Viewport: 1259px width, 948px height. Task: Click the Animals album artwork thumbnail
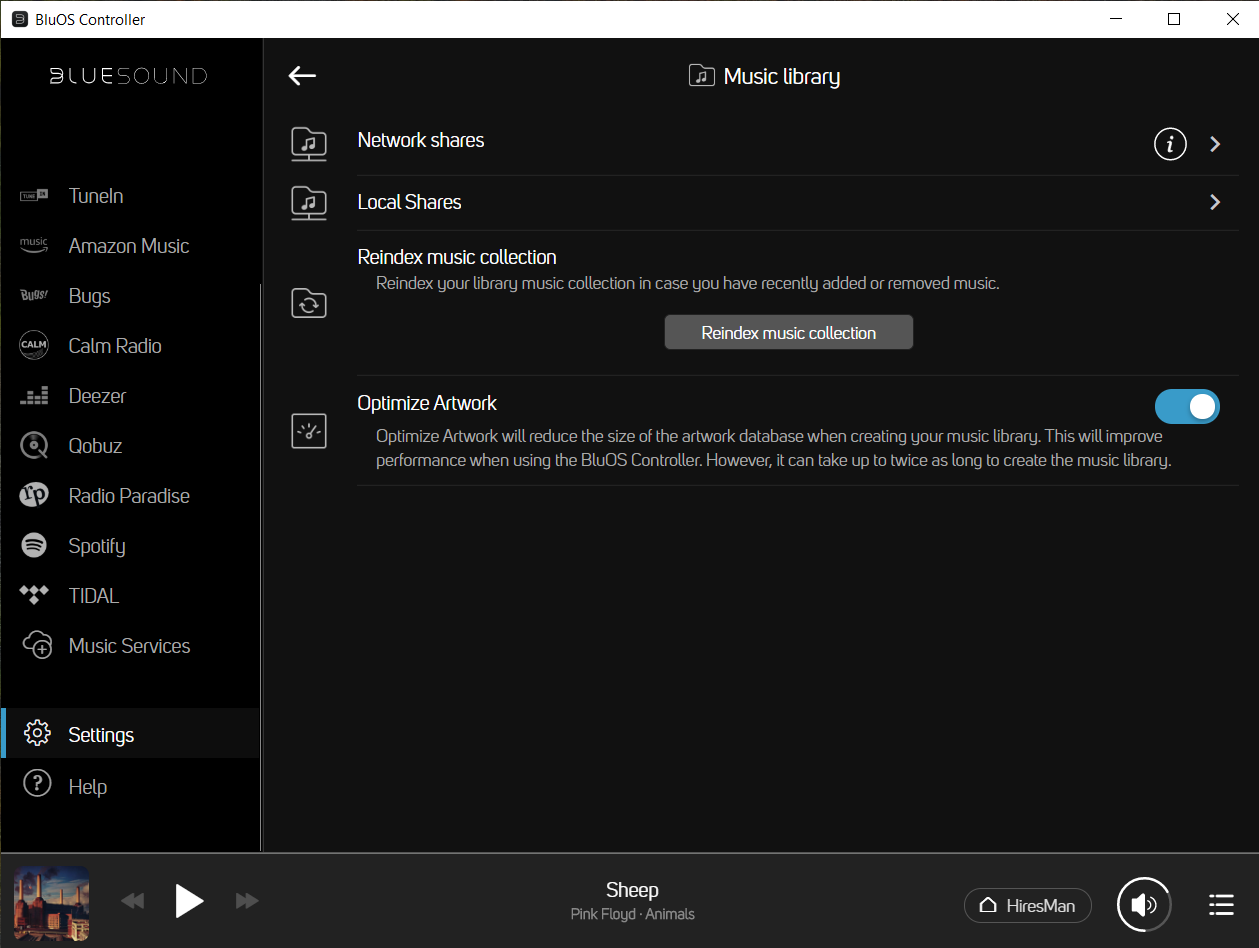[x=51, y=901]
